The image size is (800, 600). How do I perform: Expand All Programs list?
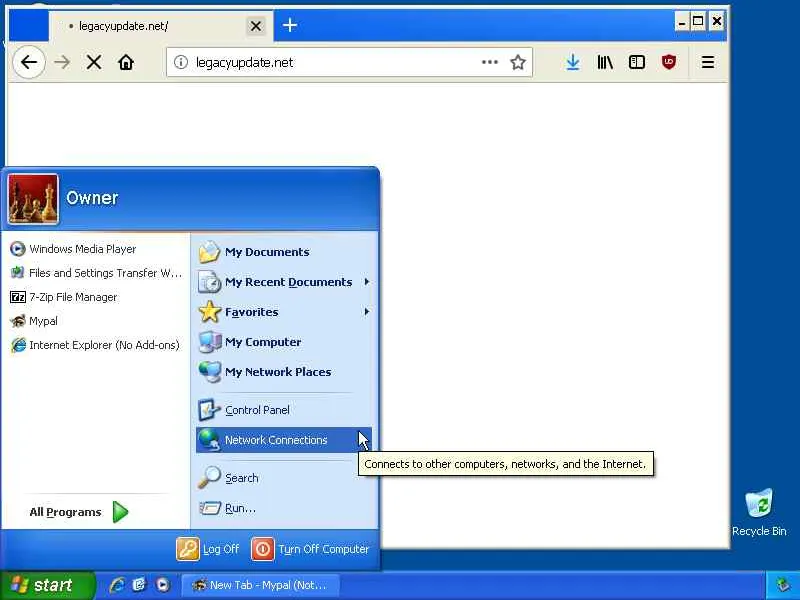coord(79,512)
